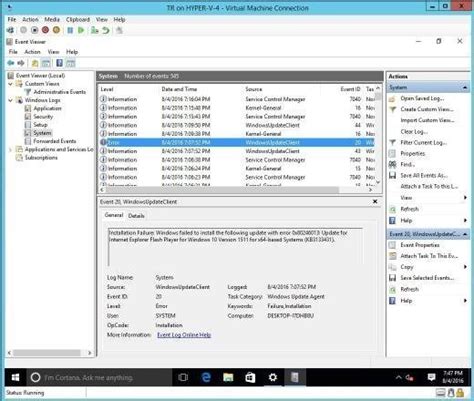Screen dimensions: 474x401
Task: Collapse the Custom Views tree node
Action: [x=10, y=84]
